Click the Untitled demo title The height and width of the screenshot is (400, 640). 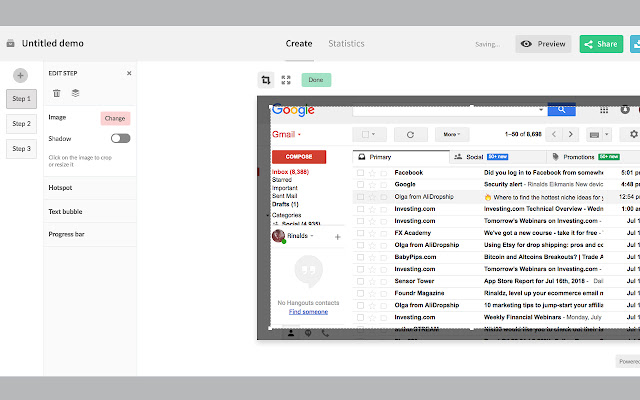53,43
